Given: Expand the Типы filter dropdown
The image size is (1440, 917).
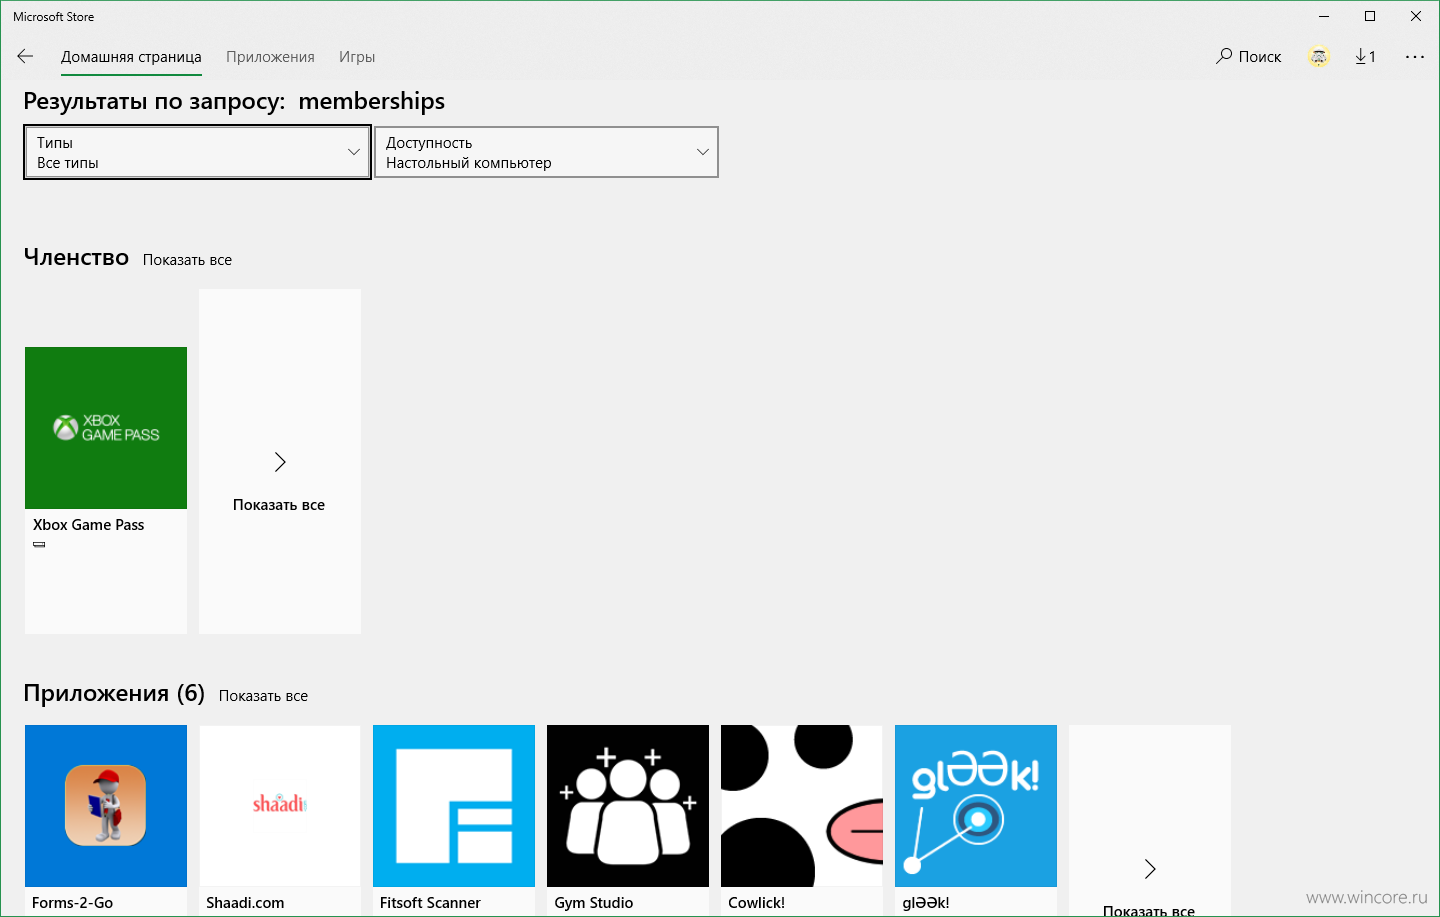Looking at the screenshot, I should point(197,152).
